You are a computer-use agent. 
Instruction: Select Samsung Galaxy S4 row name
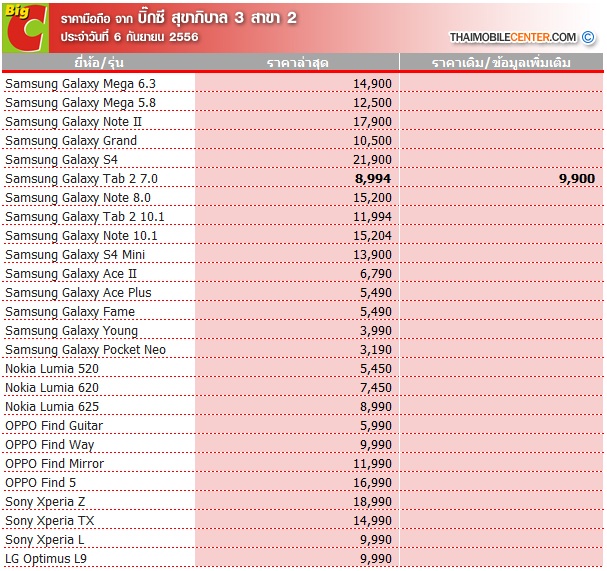coord(61,159)
